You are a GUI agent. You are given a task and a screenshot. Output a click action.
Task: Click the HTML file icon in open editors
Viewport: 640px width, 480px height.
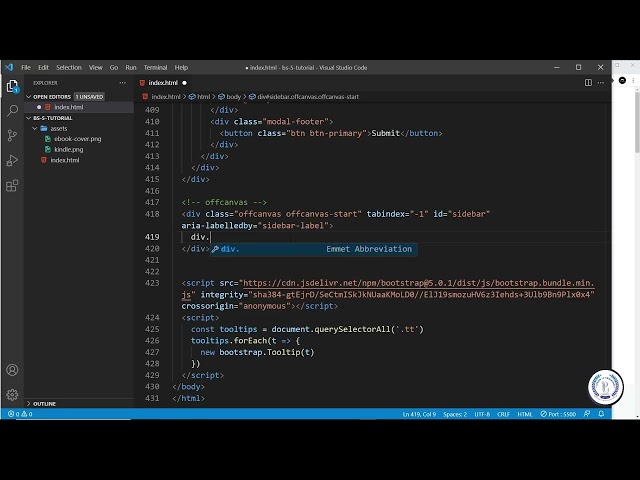click(48, 107)
